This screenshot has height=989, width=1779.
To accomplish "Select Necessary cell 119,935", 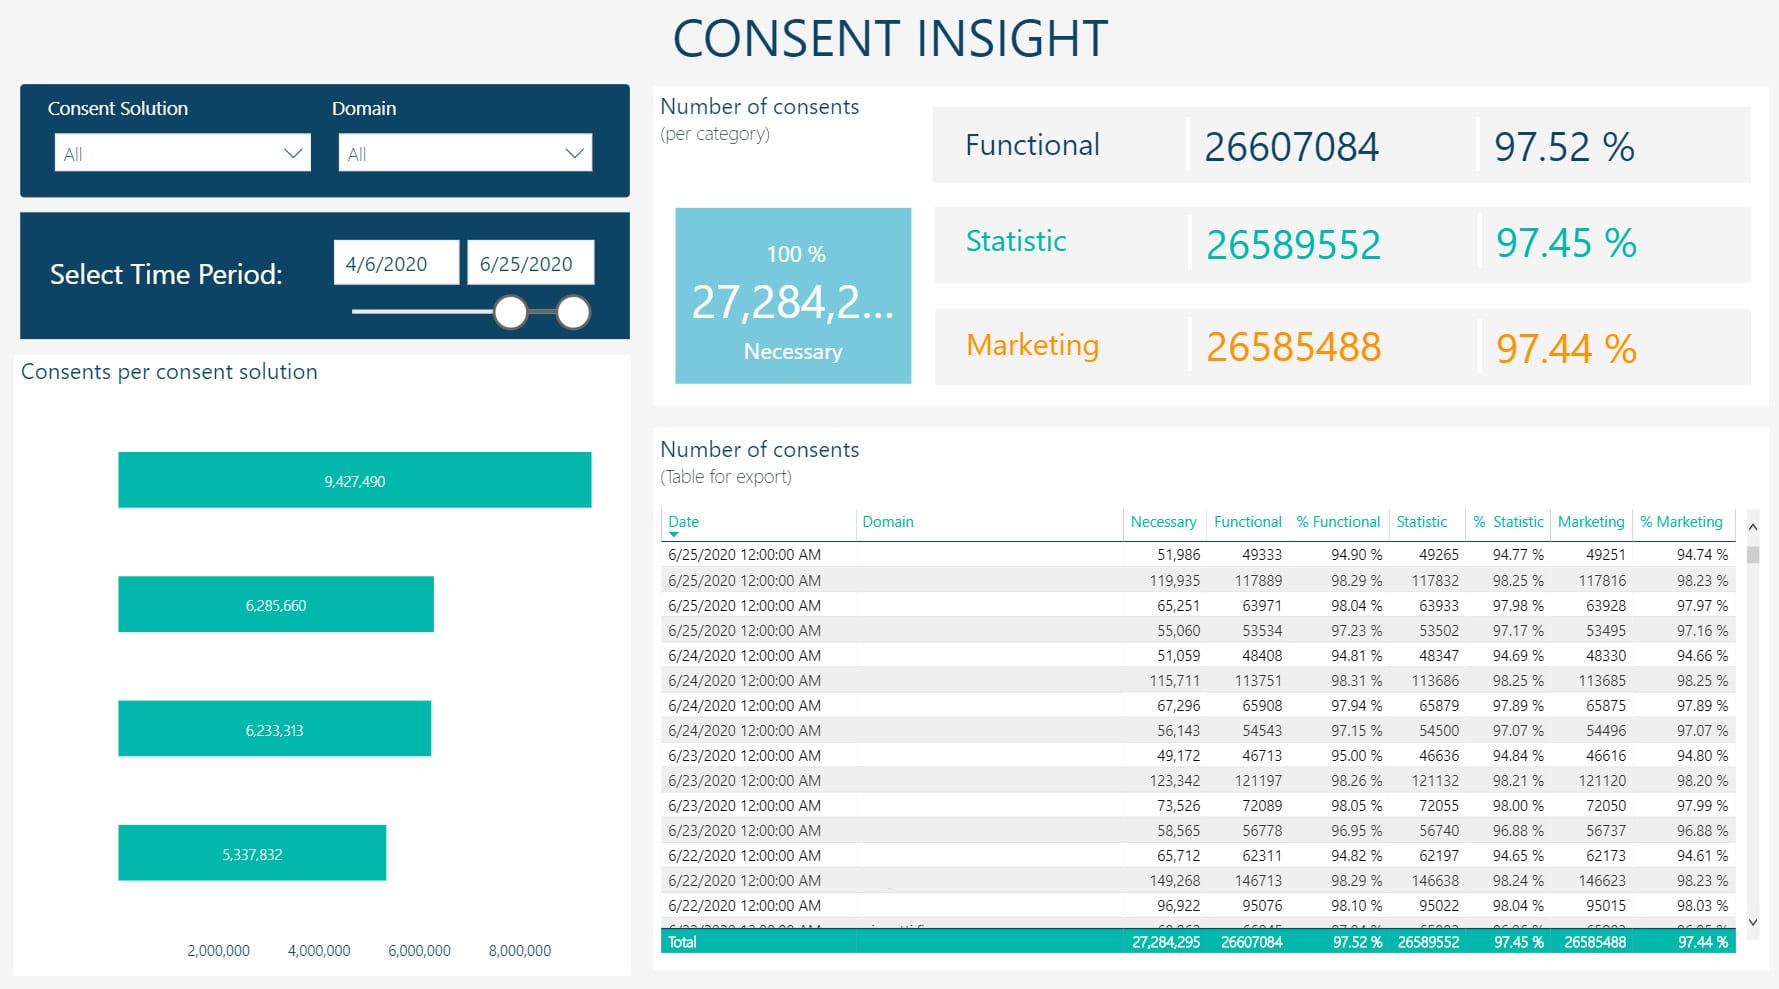I will click(1175, 580).
